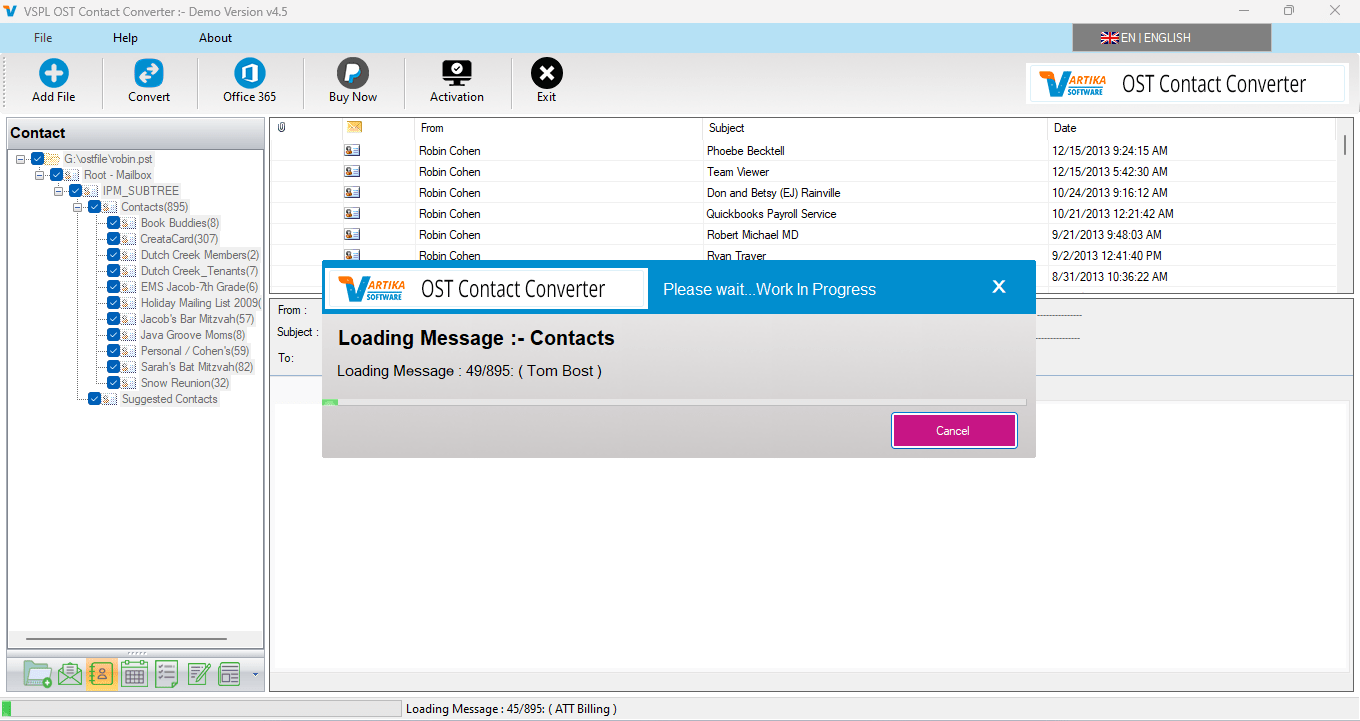Click the paperclip attachment column header
1360x721 pixels.
282,127
